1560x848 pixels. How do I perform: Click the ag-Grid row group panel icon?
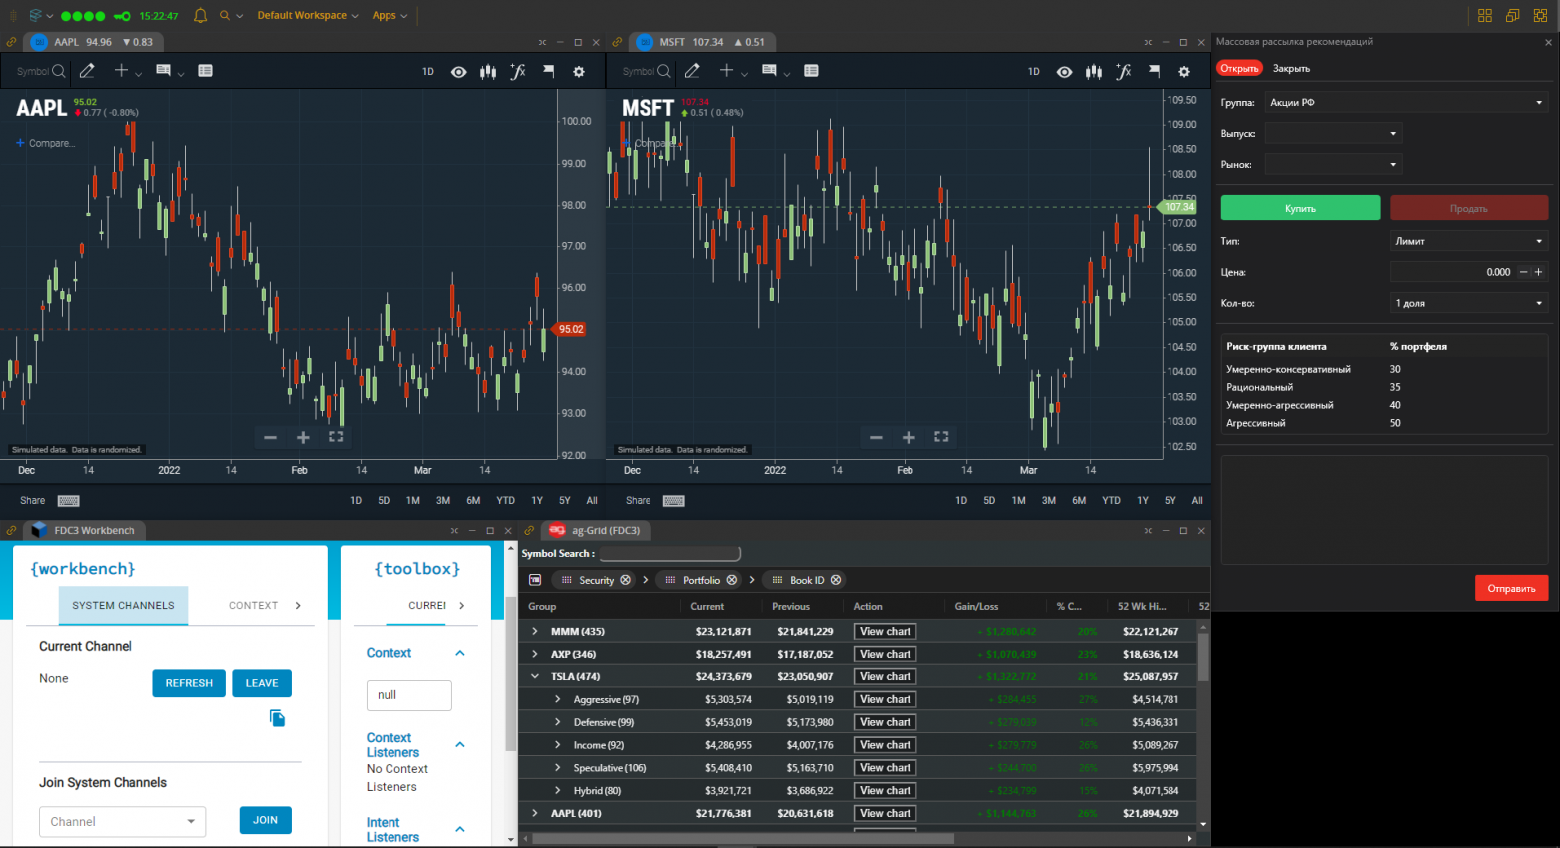pos(535,580)
